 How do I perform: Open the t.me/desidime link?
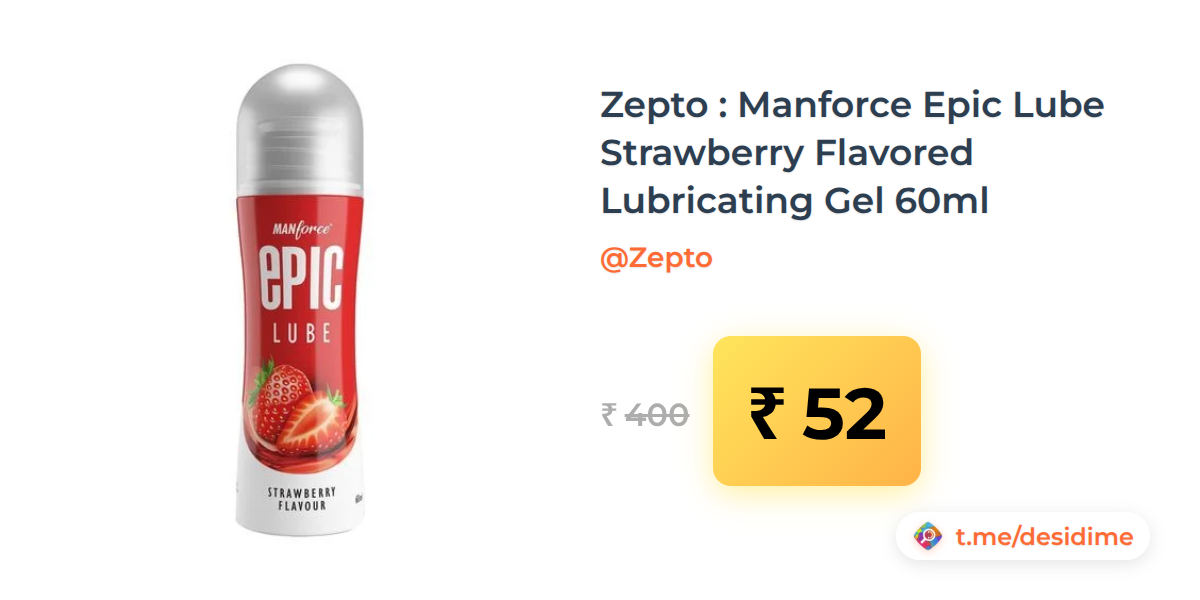[x=1044, y=537]
